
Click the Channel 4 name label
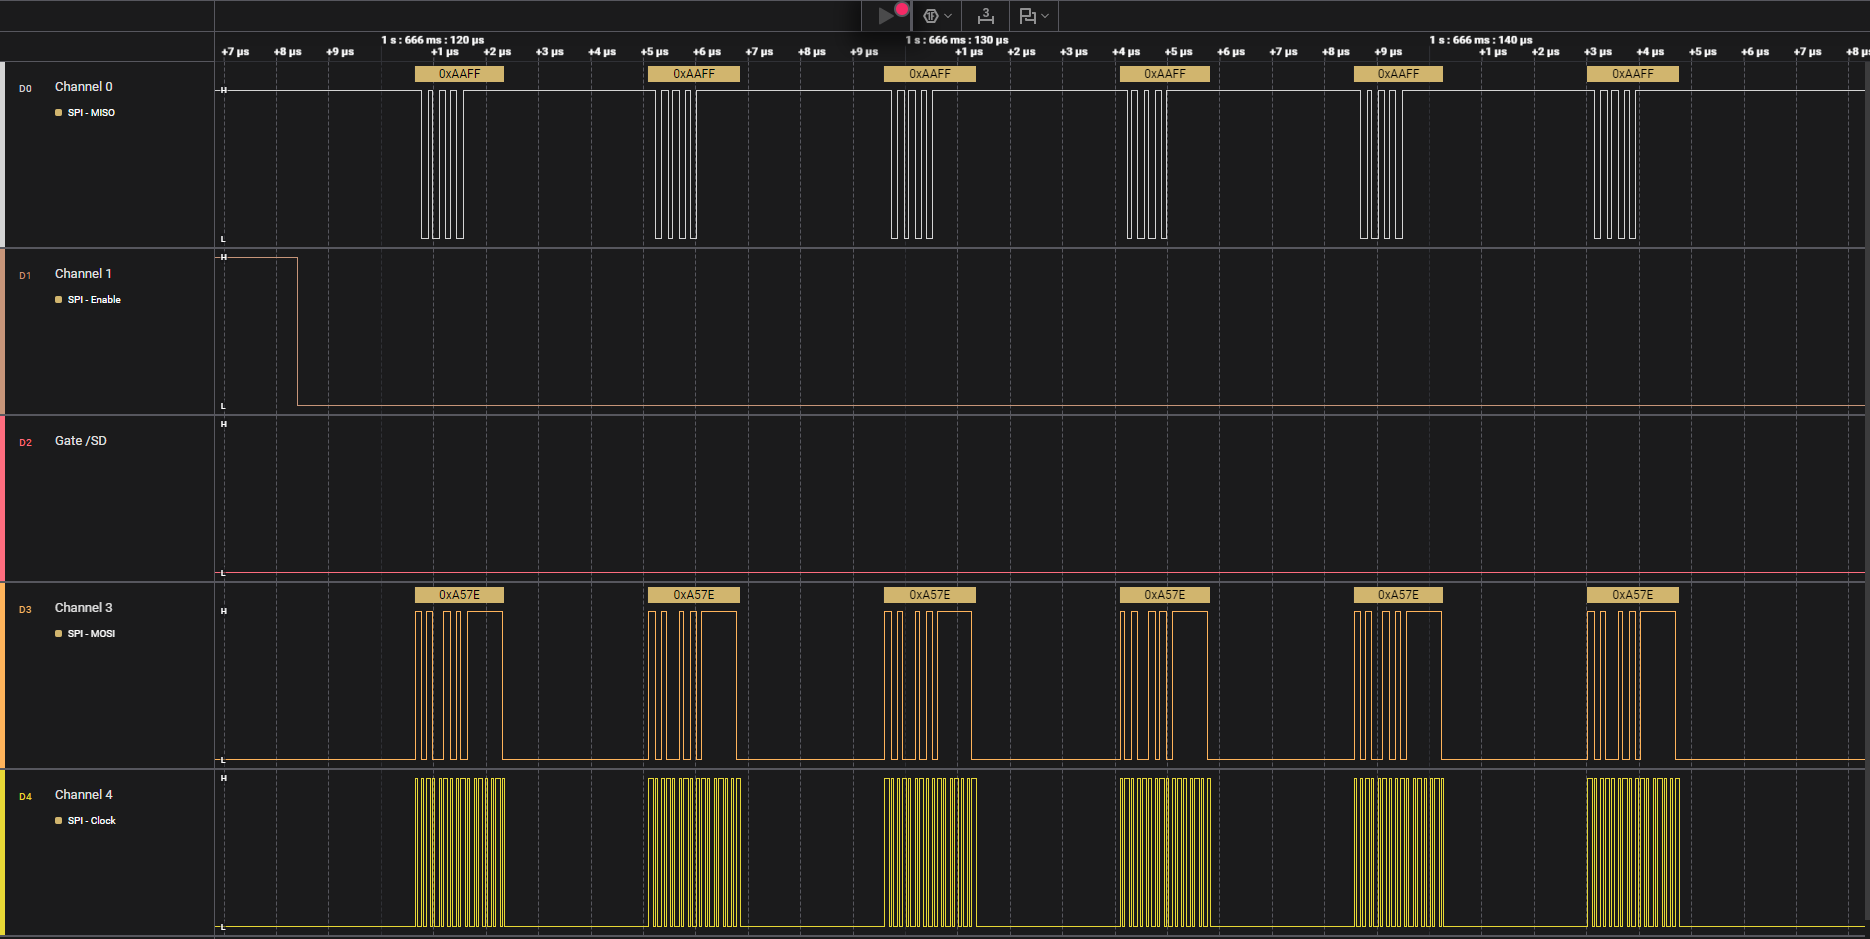[x=83, y=795]
